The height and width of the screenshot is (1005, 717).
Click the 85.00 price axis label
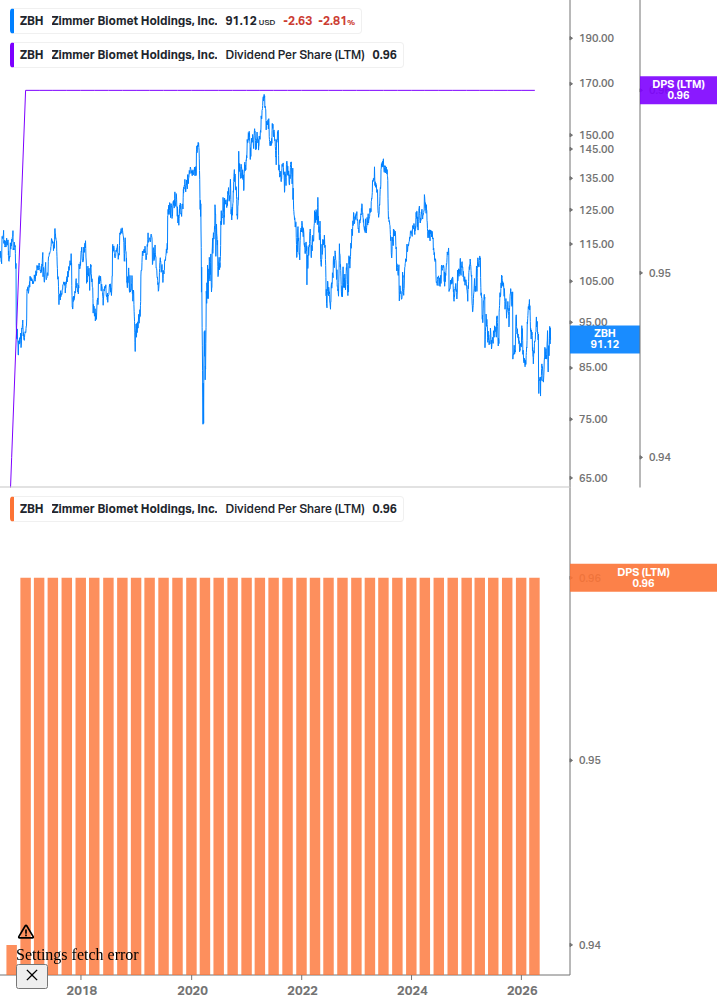pyautogui.click(x=593, y=367)
